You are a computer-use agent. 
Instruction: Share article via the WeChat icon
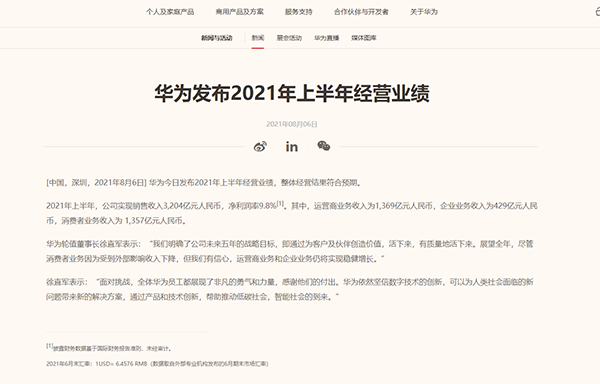pyautogui.click(x=324, y=146)
